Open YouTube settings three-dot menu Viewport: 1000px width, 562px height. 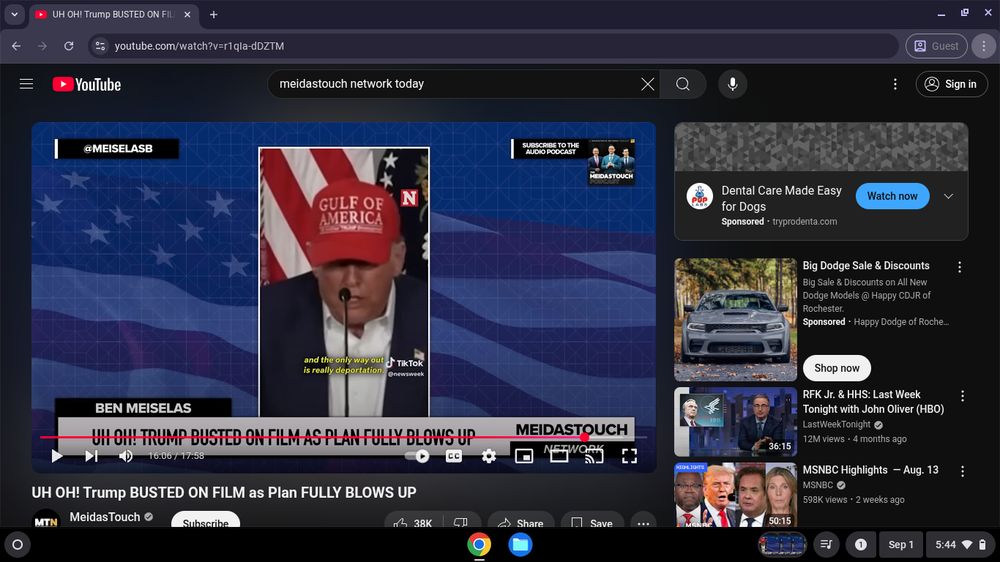[x=895, y=84]
